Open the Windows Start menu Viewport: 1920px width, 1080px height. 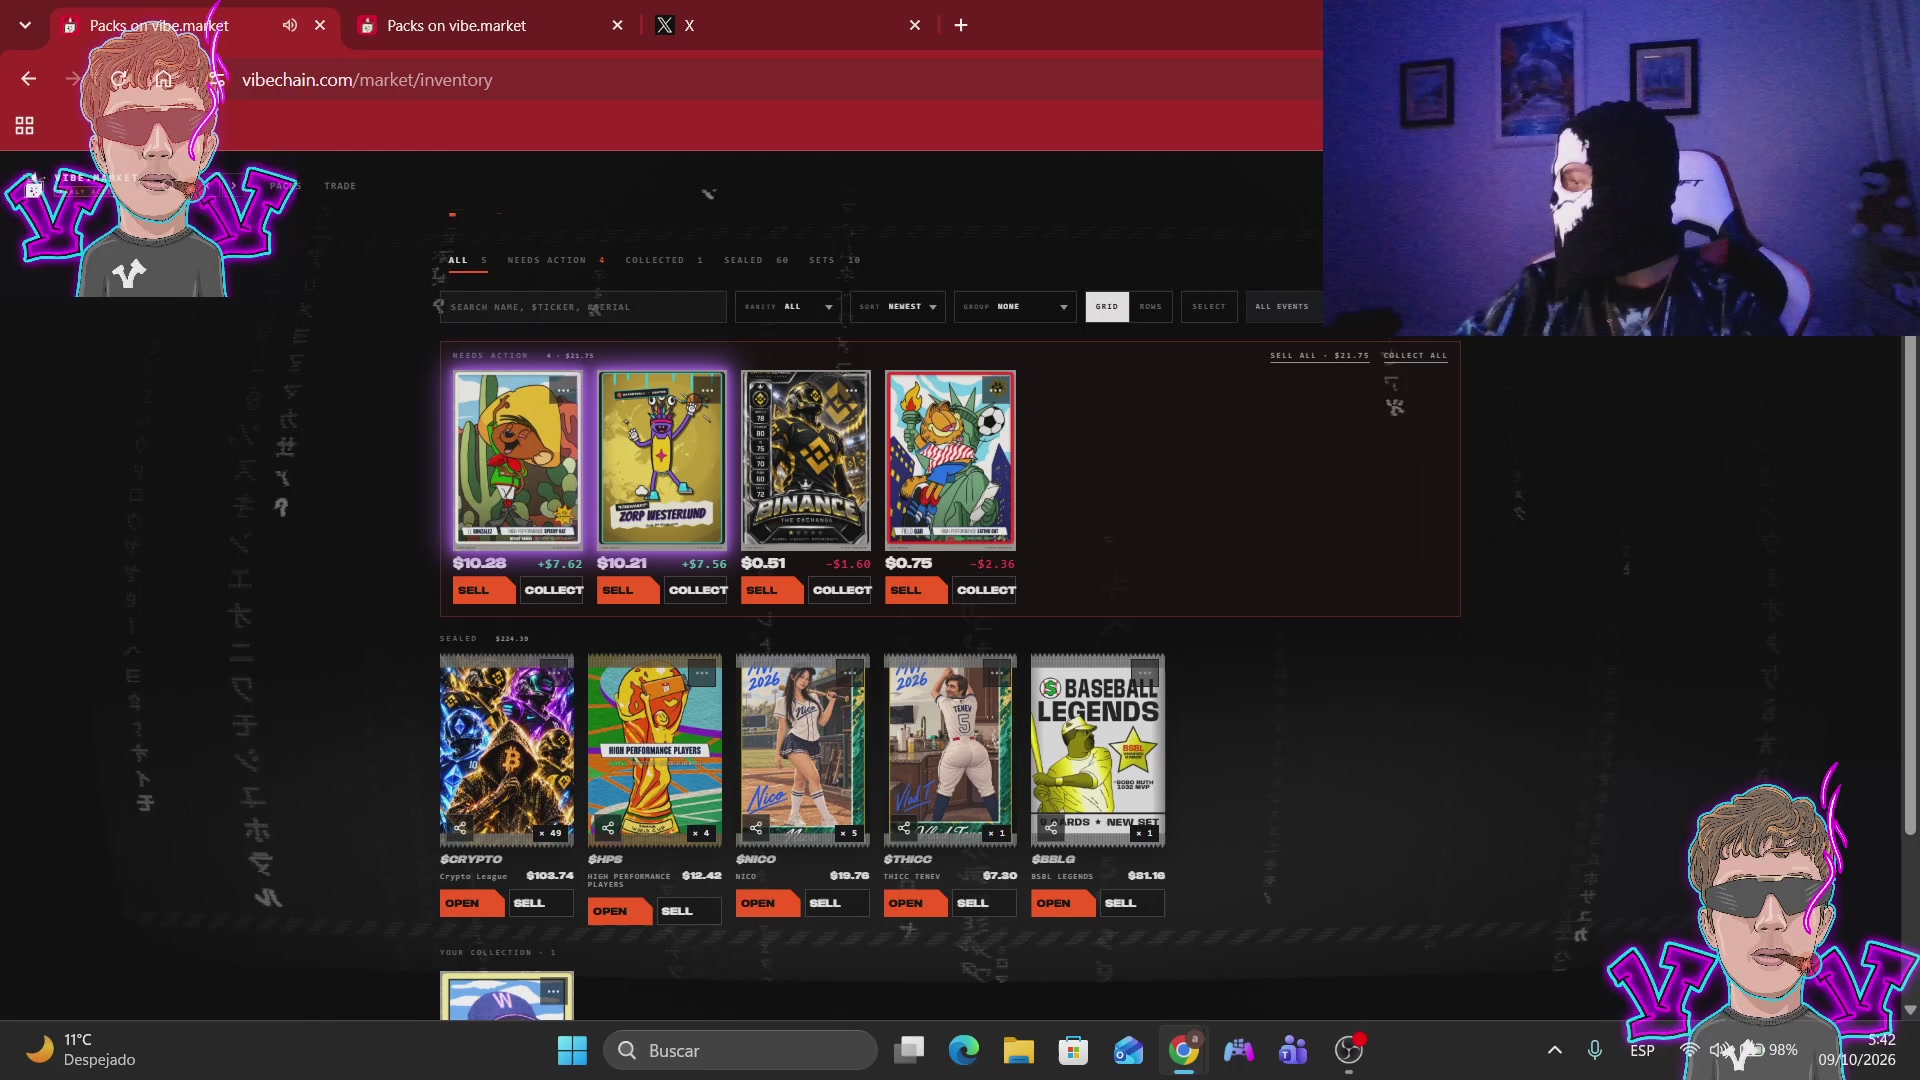[x=572, y=1050]
